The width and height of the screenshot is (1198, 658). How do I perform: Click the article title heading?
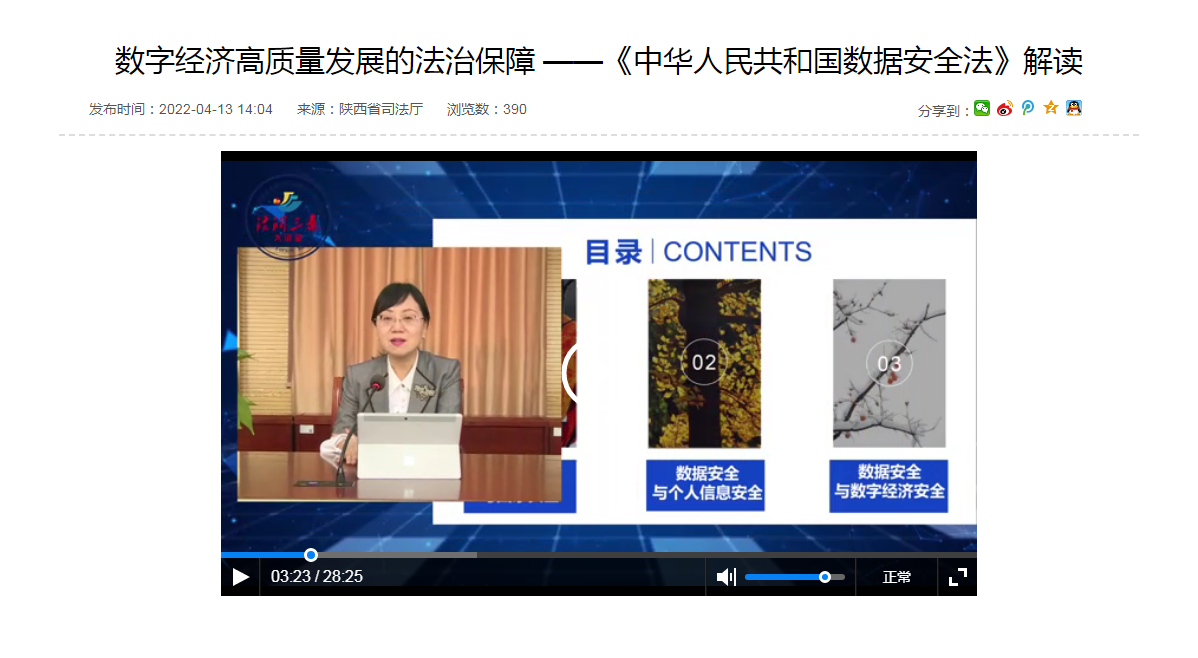point(598,62)
